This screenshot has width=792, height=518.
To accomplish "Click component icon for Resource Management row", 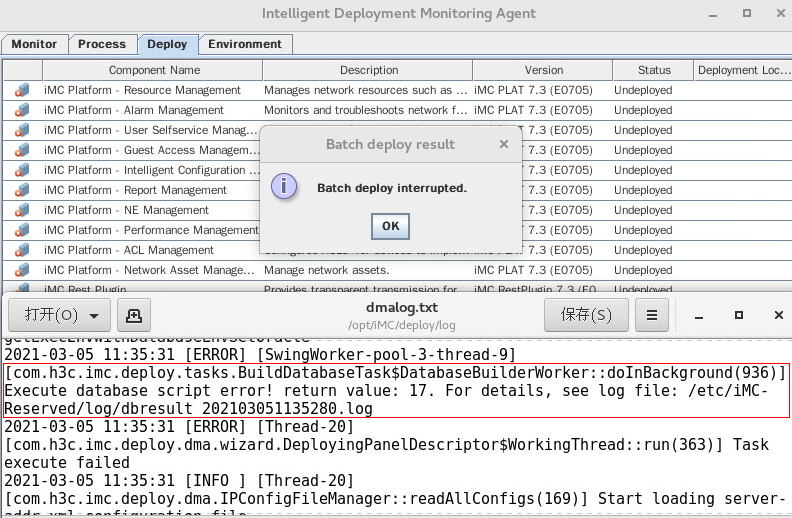I will pos(22,90).
